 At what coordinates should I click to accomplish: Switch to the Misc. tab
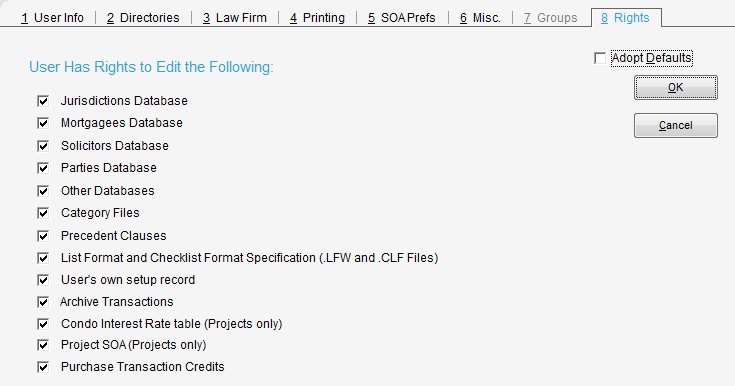point(480,18)
